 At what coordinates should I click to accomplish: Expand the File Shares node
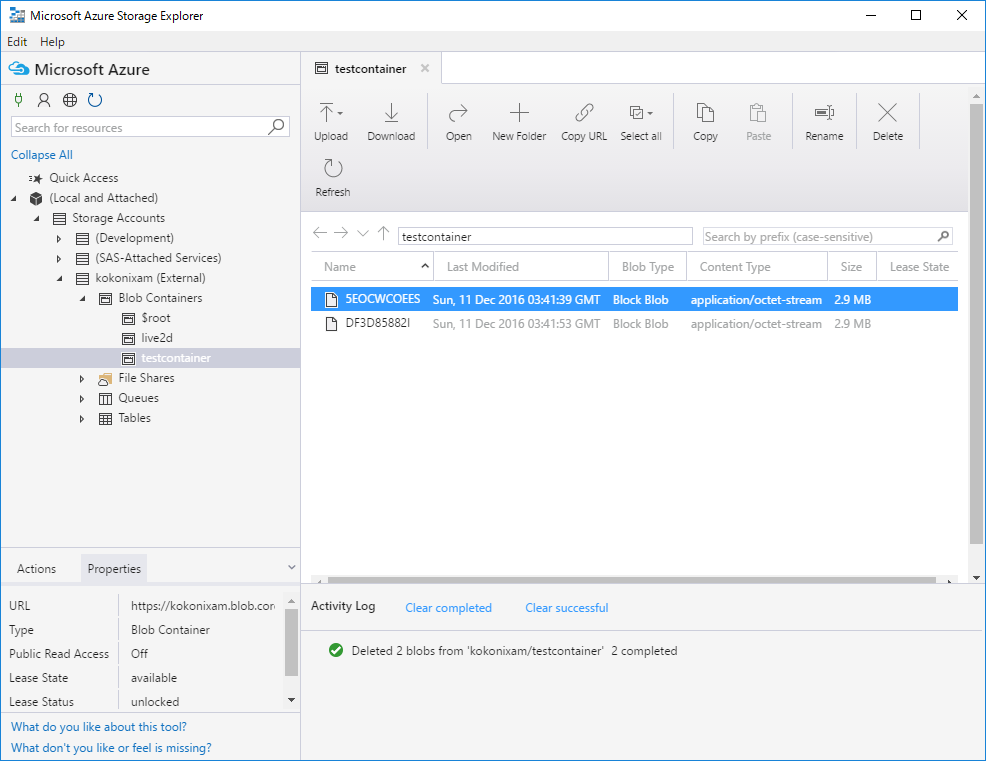(x=82, y=379)
